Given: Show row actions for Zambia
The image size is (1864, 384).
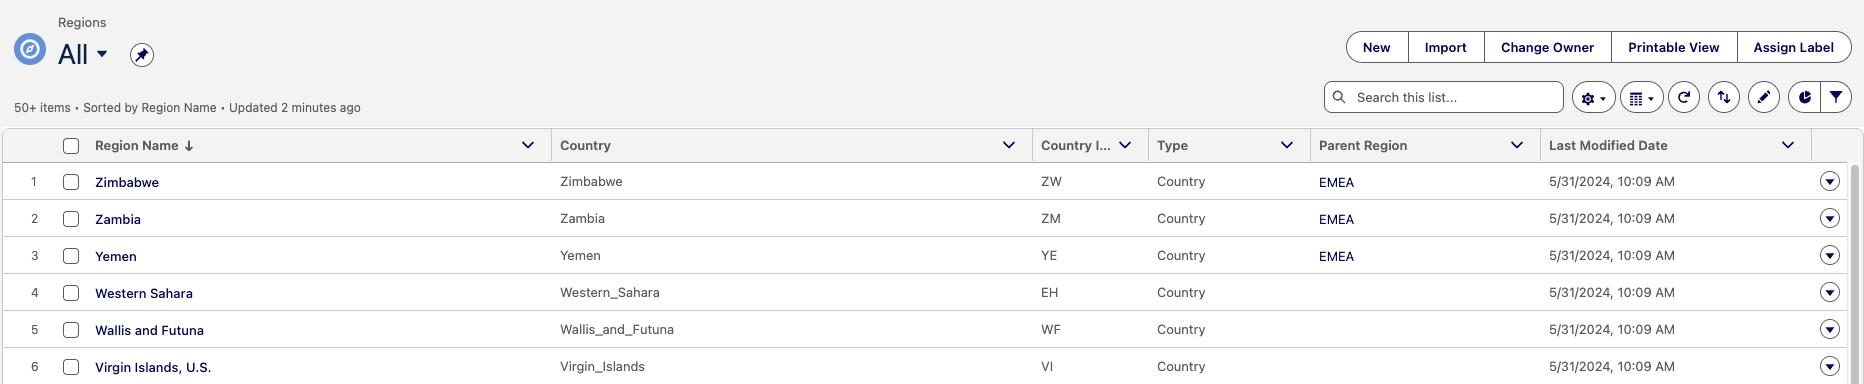Looking at the screenshot, I should (1830, 218).
